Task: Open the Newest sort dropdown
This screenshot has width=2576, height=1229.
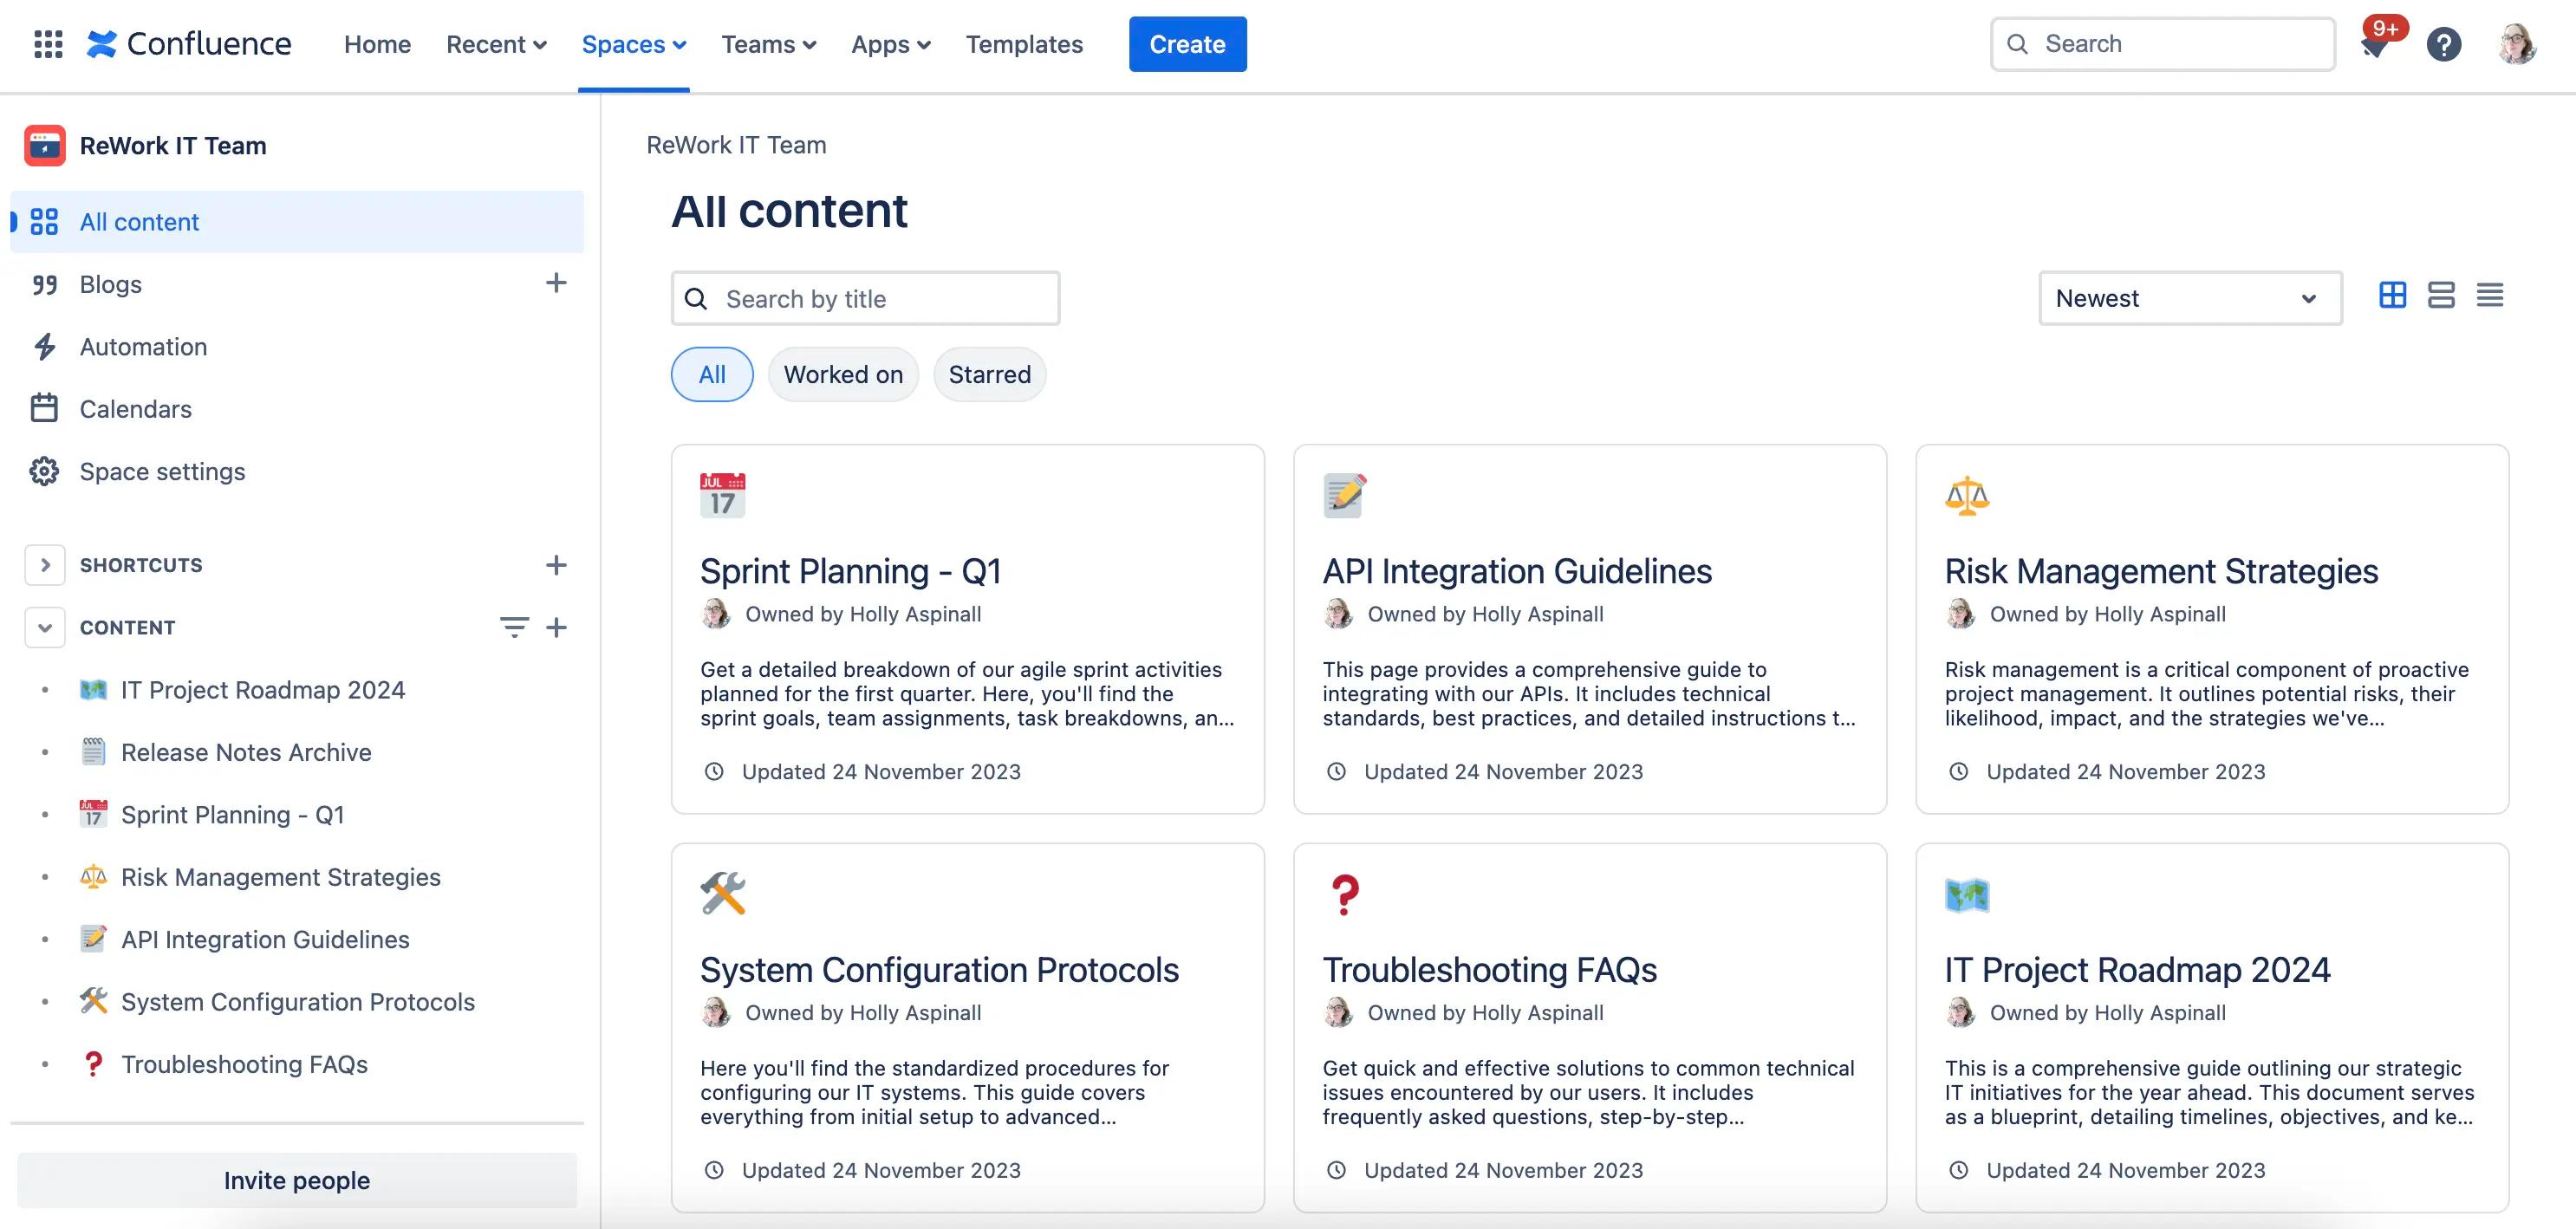Action: tap(2189, 298)
